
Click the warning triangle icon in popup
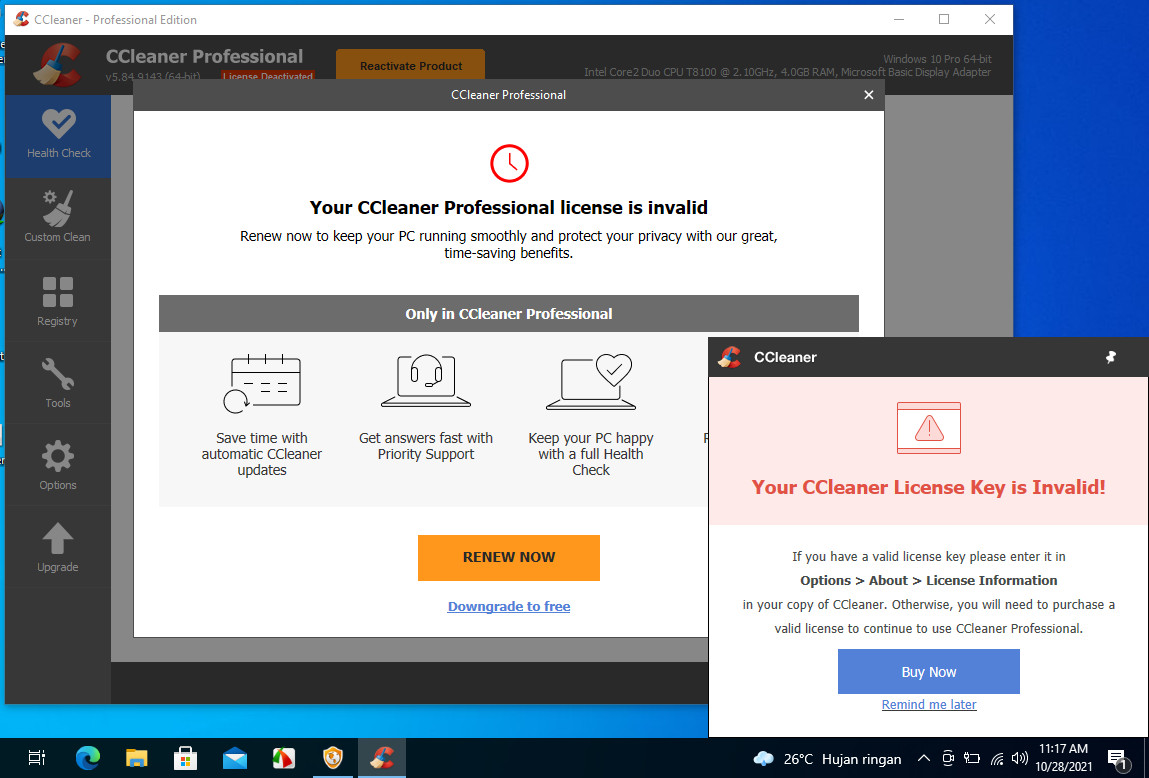(928, 428)
